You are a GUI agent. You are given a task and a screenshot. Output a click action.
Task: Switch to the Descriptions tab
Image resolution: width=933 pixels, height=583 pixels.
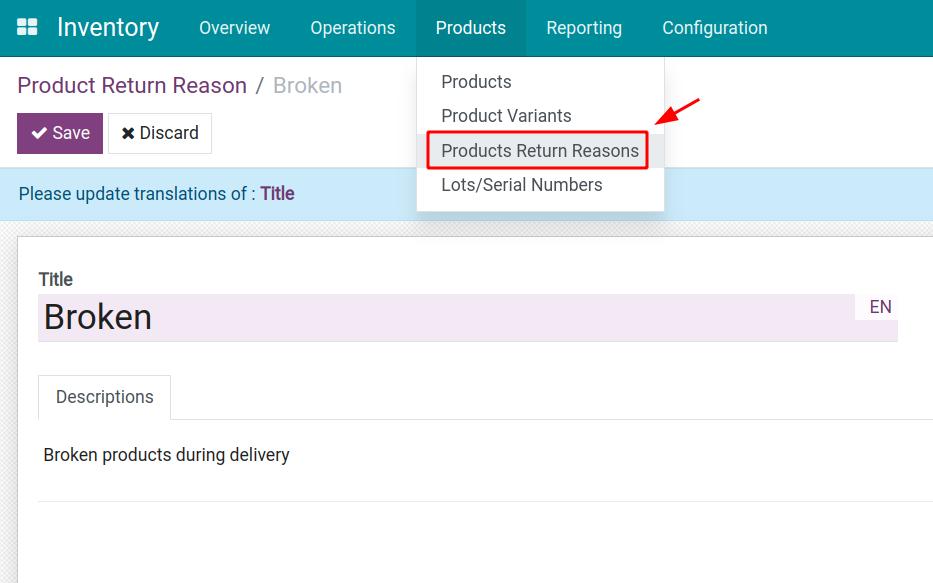[104, 397]
